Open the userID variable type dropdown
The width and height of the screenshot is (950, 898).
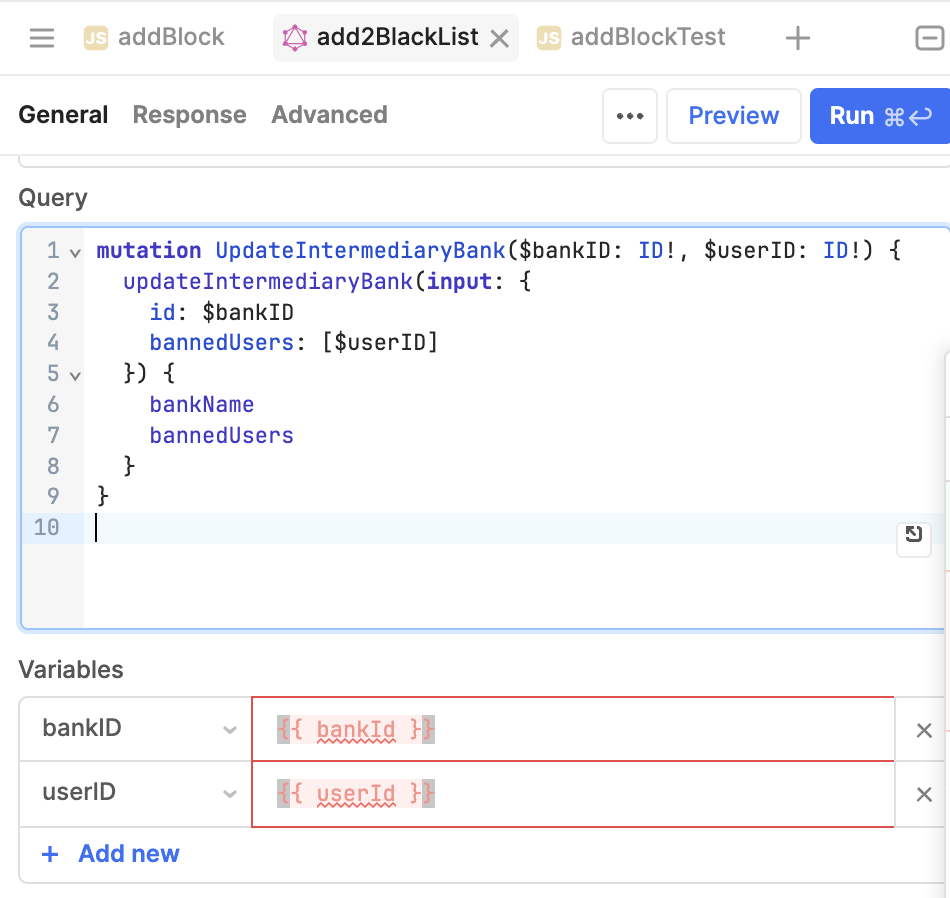(x=230, y=794)
